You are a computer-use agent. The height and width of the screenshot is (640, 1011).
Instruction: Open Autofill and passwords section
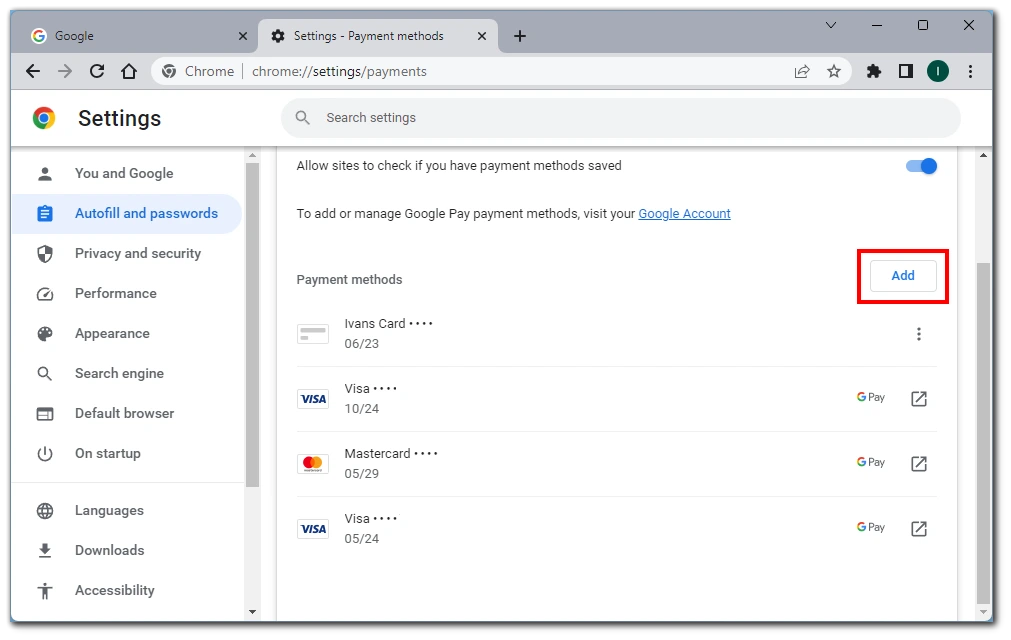[x=127, y=213]
